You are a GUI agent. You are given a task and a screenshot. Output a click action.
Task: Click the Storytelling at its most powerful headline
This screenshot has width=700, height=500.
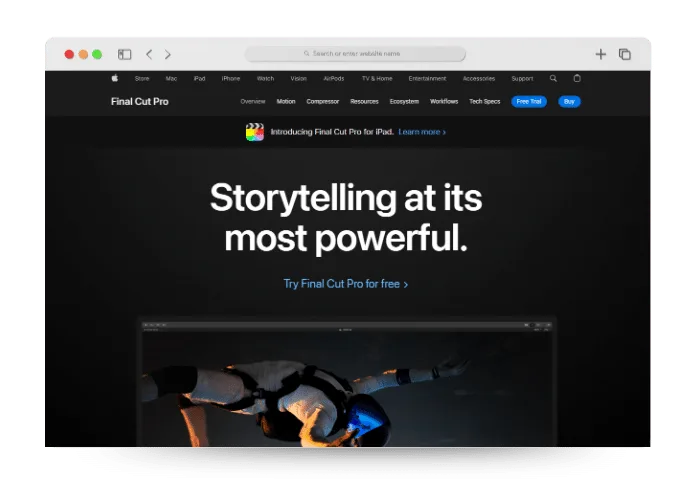click(346, 218)
